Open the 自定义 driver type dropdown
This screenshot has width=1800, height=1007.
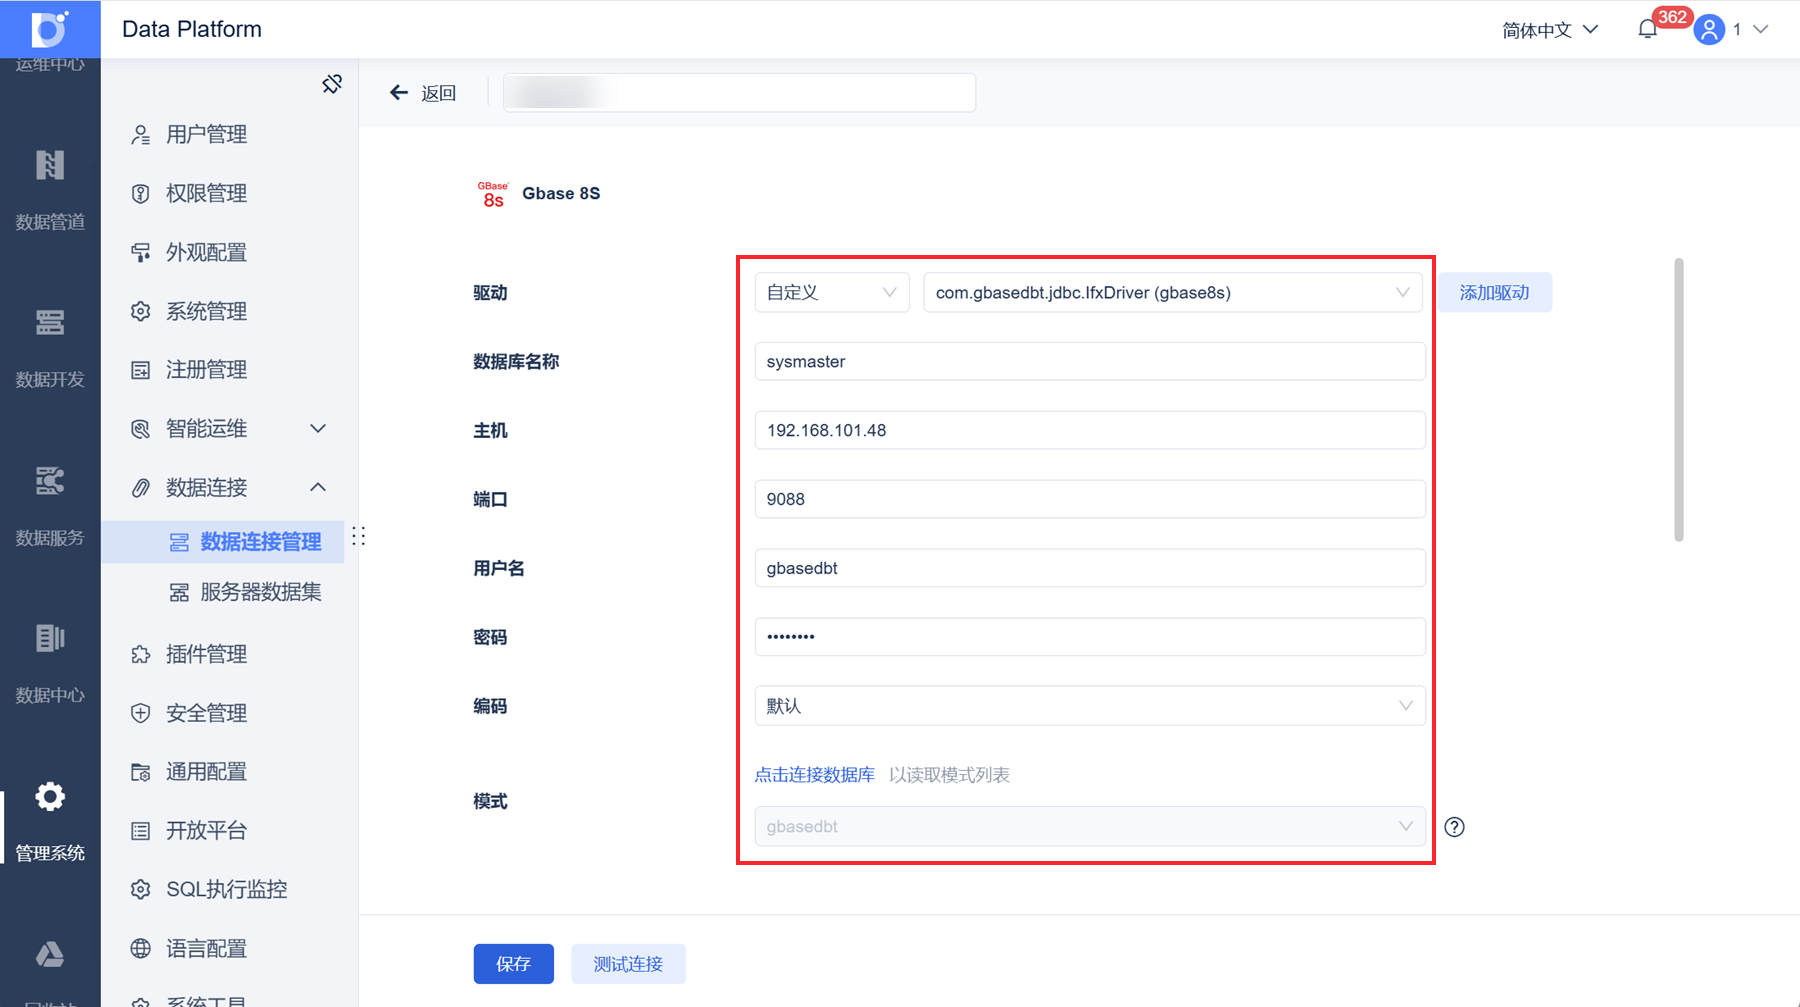[x=832, y=293]
